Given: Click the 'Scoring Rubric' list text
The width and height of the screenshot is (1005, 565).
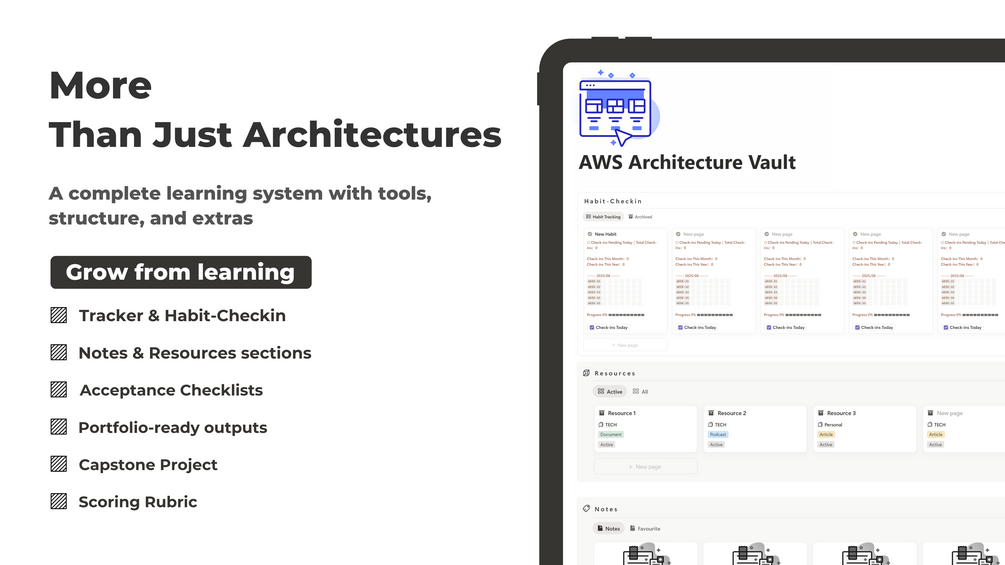Looking at the screenshot, I should (138, 502).
